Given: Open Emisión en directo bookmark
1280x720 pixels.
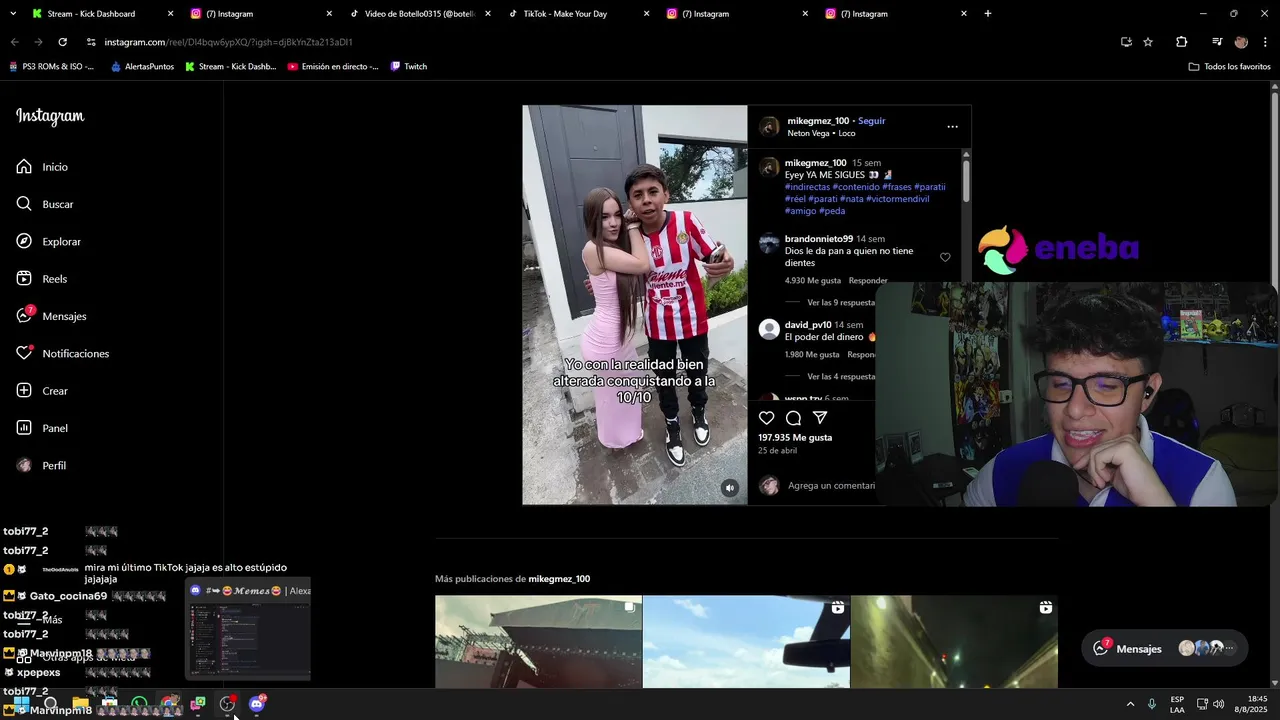Looking at the screenshot, I should 333,67.
